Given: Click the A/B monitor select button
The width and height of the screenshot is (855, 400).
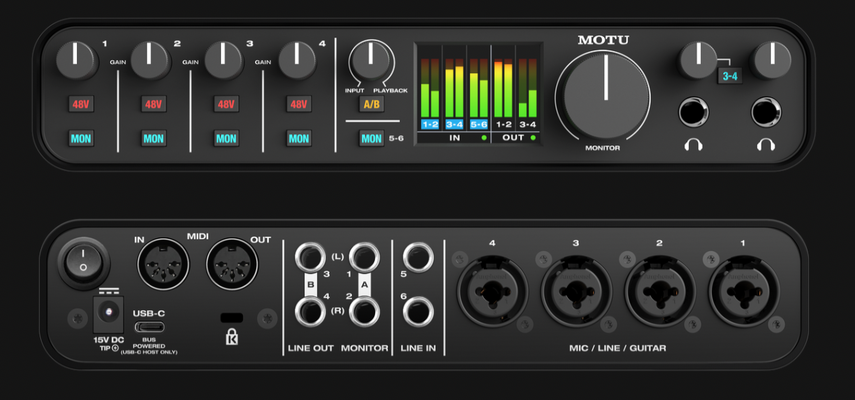Looking at the screenshot, I should click(x=371, y=104).
